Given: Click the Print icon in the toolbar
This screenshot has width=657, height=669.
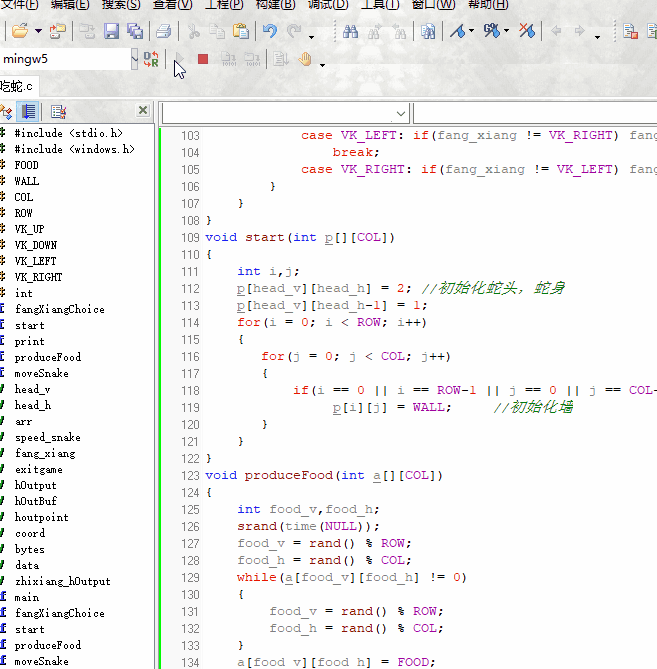Looking at the screenshot, I should coord(163,31).
